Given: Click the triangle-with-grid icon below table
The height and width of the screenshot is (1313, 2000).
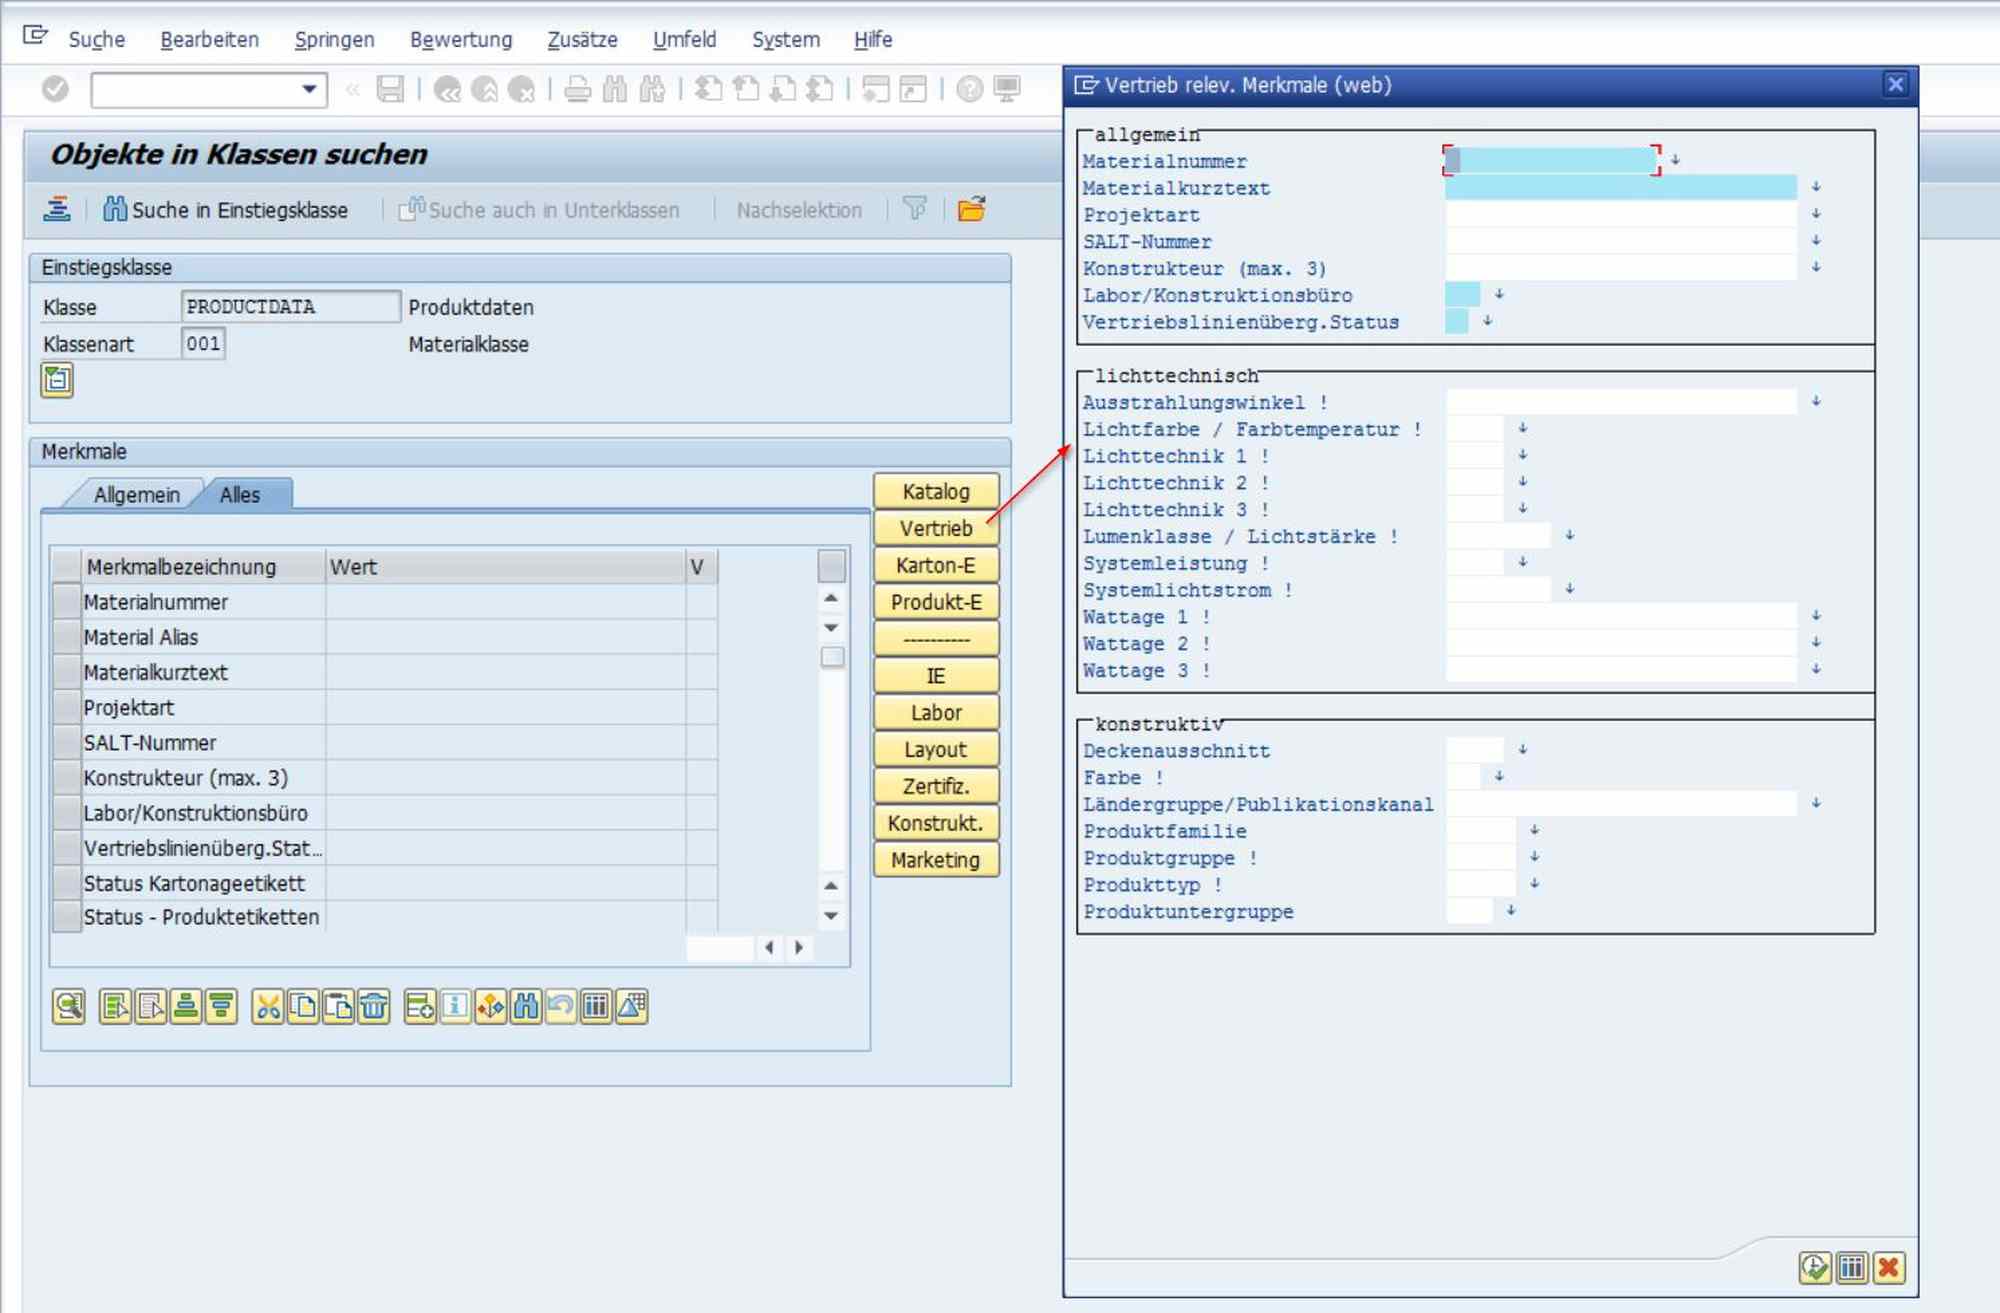Looking at the screenshot, I should coord(632,1006).
